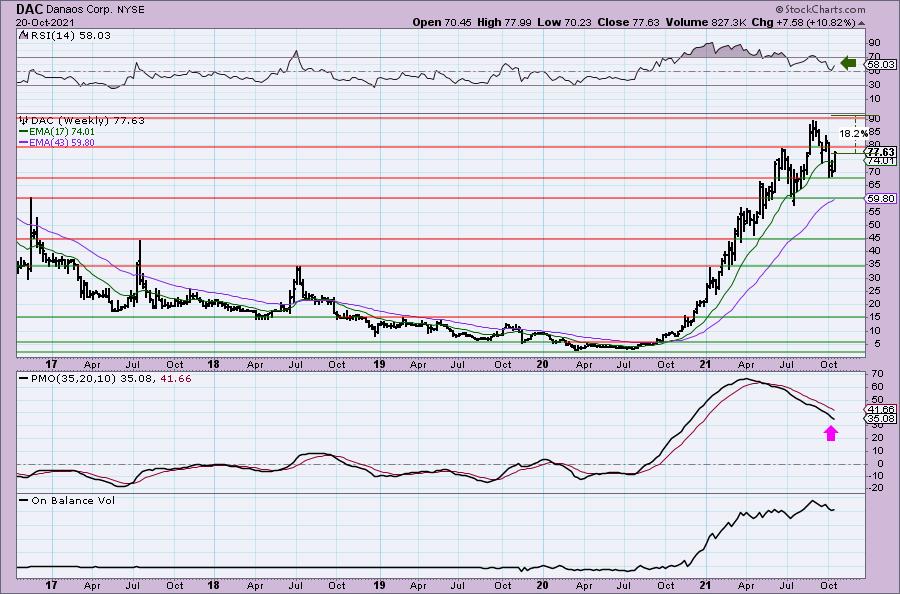
Task: Select the On Balance Vol label
Action: (x=73, y=500)
